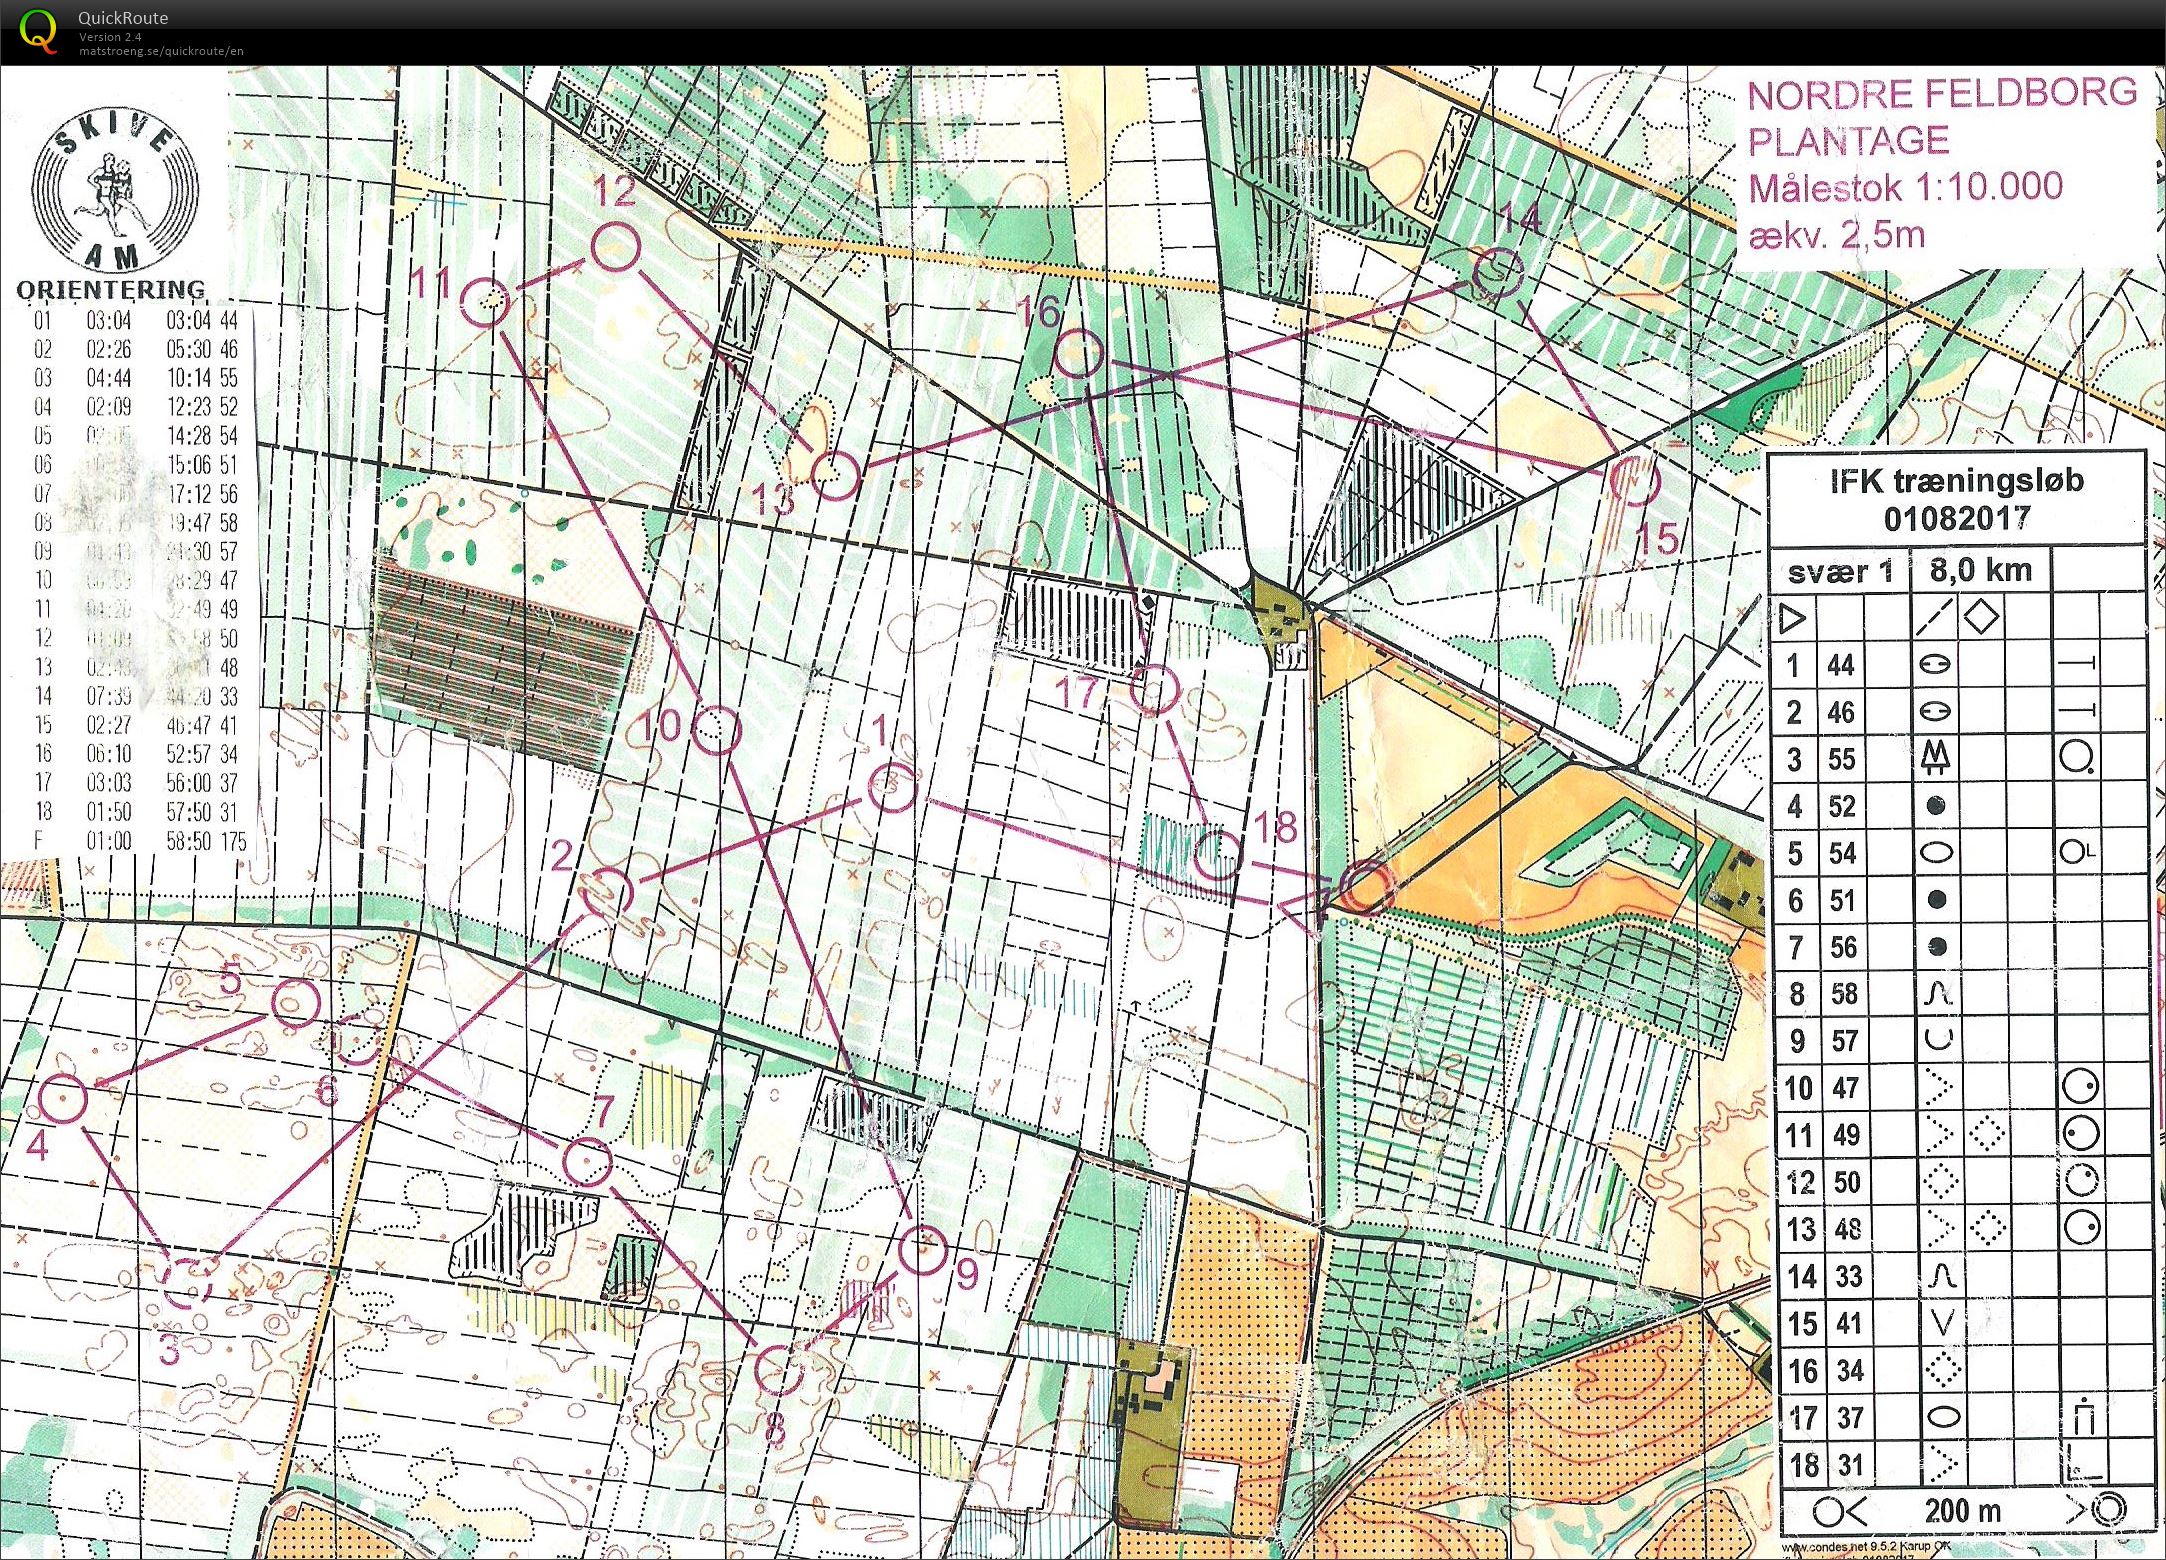The width and height of the screenshot is (2166, 1560).
Task: Click control description row 1 code 44
Action: [x=1841, y=665]
